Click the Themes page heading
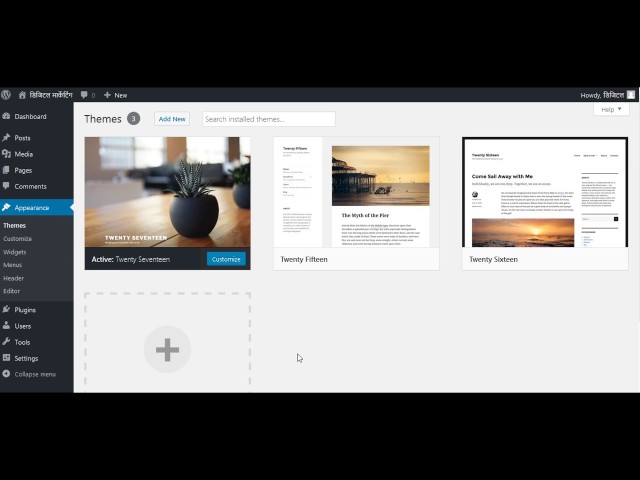640x480 pixels. pyautogui.click(x=103, y=119)
